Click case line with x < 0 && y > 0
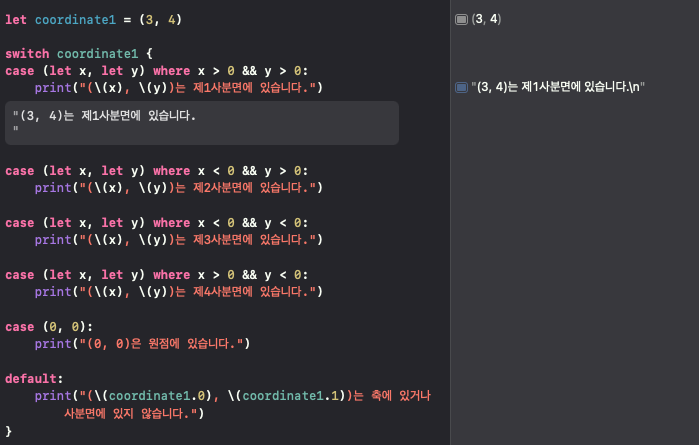699x445 pixels. [156, 171]
